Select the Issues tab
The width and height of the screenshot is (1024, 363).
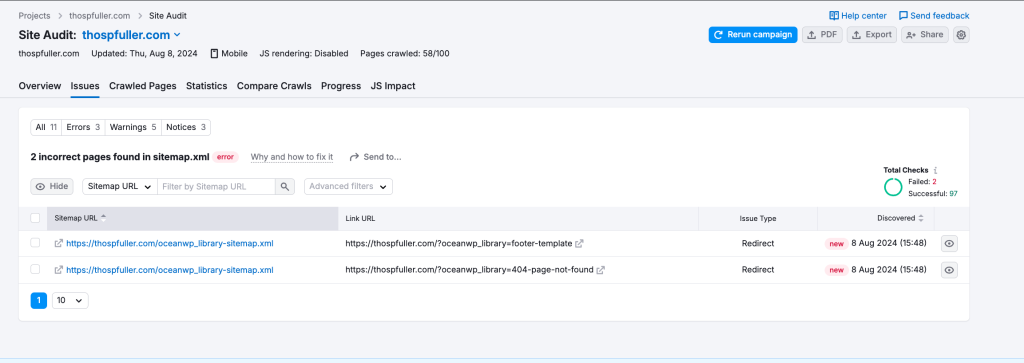tap(85, 86)
